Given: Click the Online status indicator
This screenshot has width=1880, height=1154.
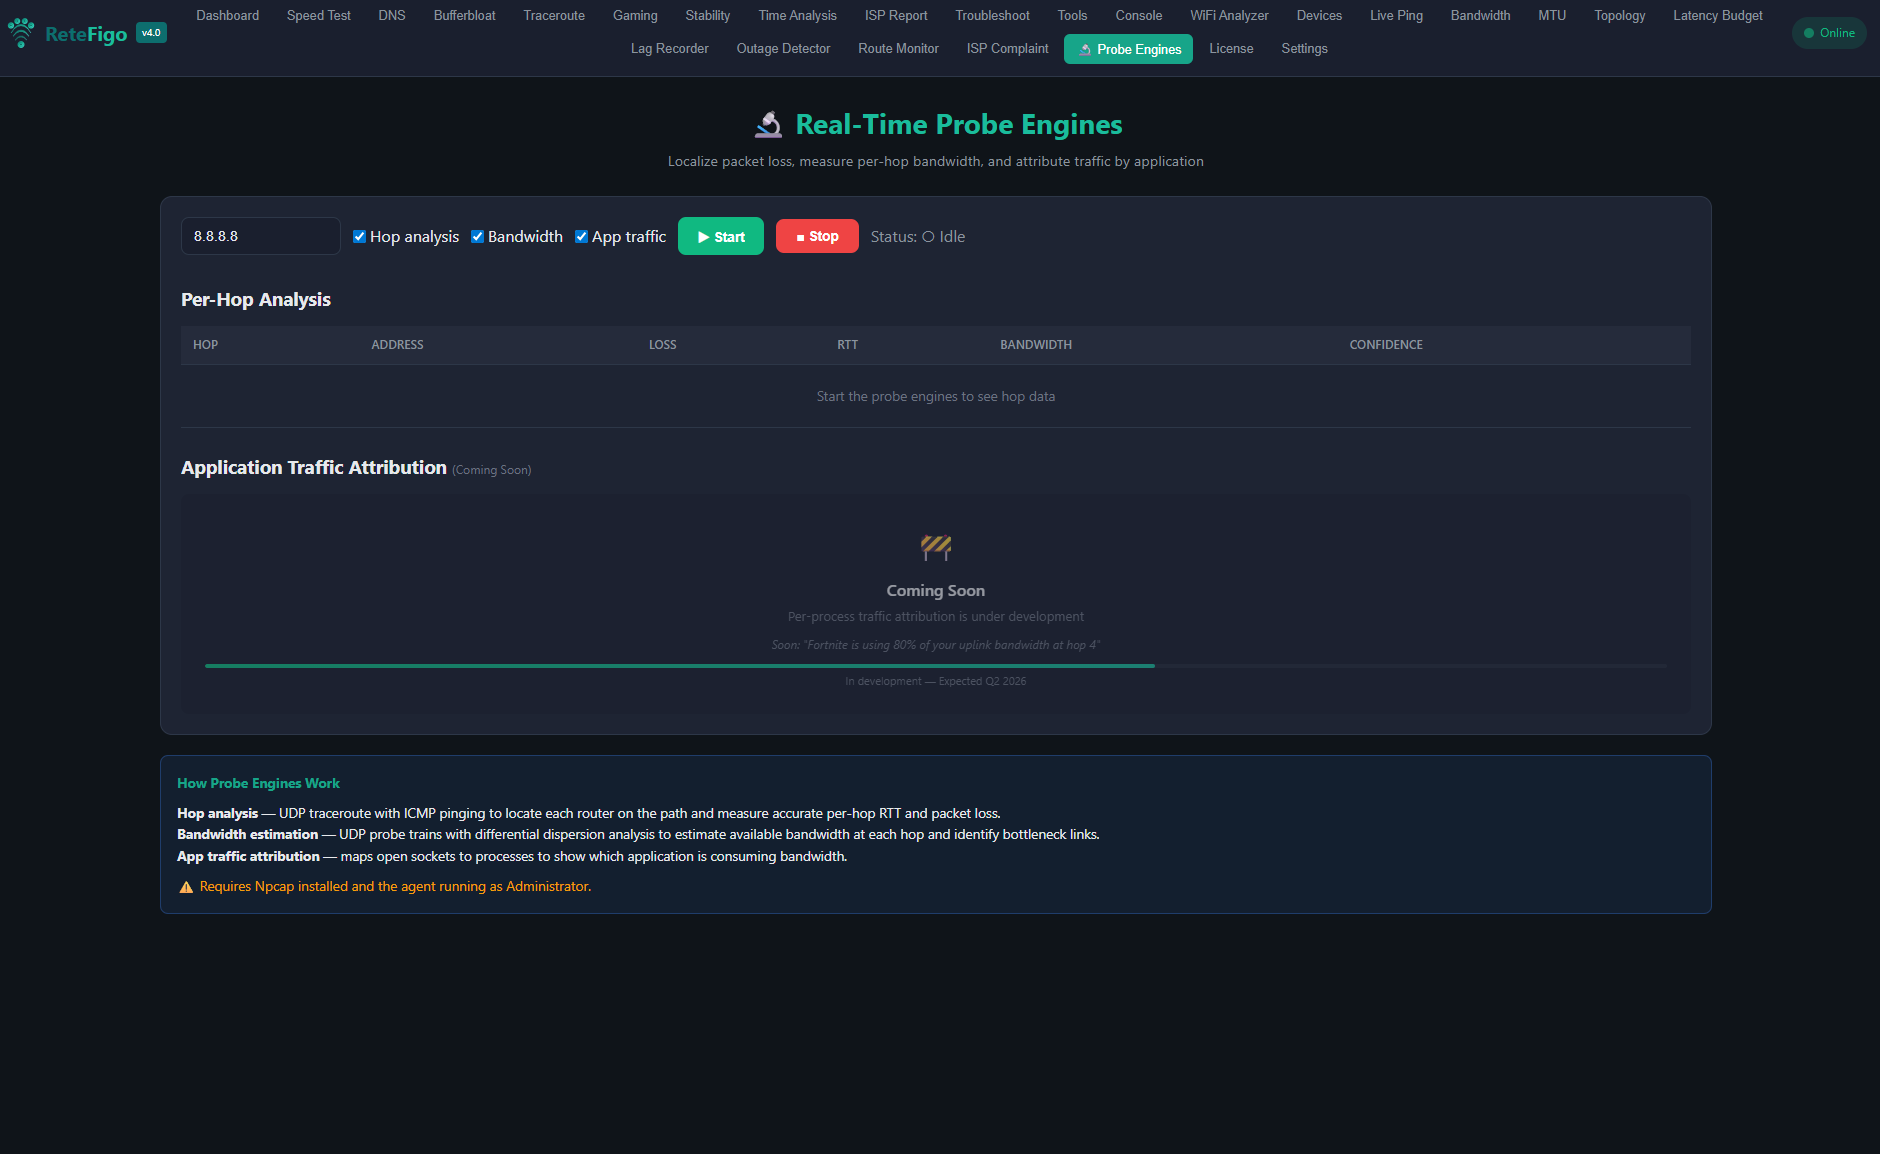Looking at the screenshot, I should pyautogui.click(x=1828, y=33).
